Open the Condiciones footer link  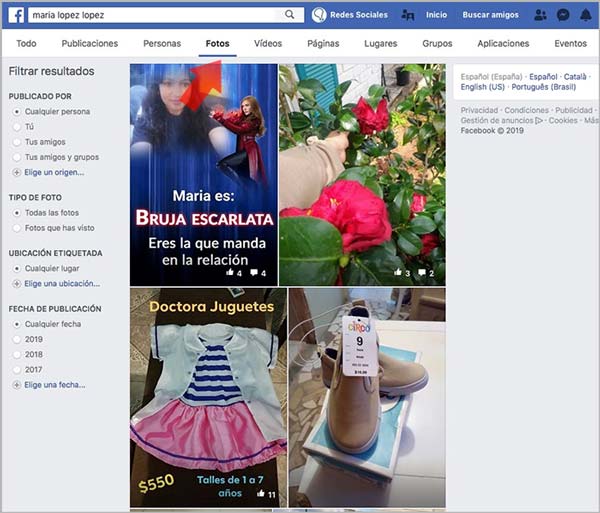coord(526,110)
